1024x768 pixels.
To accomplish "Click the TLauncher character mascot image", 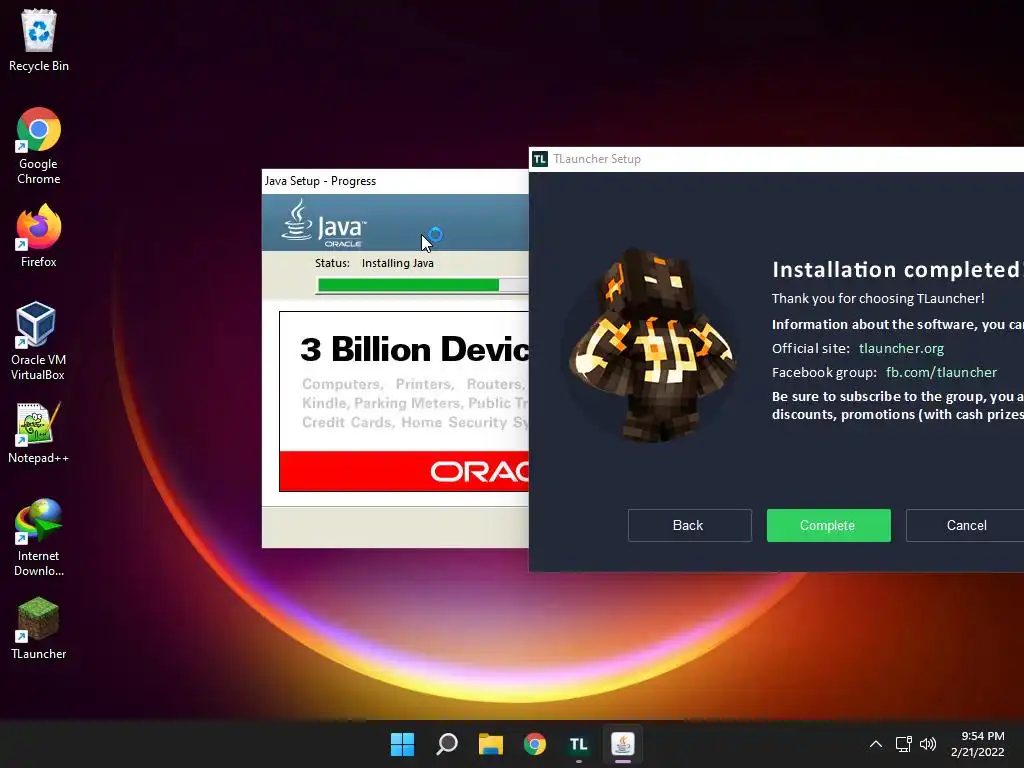I will coord(652,345).
